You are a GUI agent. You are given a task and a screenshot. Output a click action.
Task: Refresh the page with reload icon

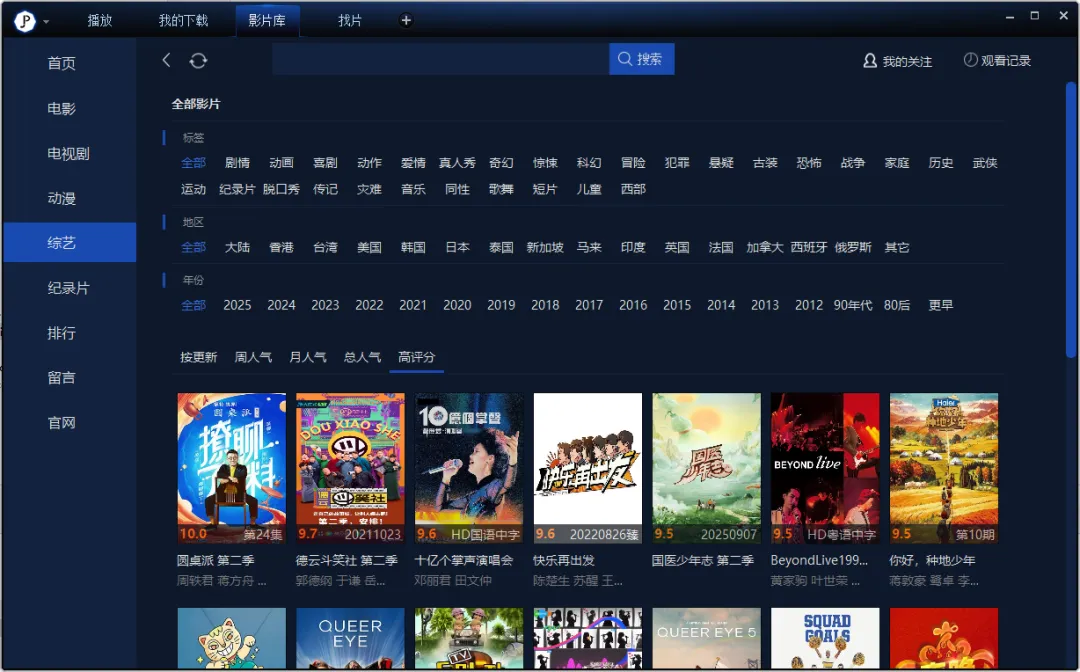[x=198, y=61]
